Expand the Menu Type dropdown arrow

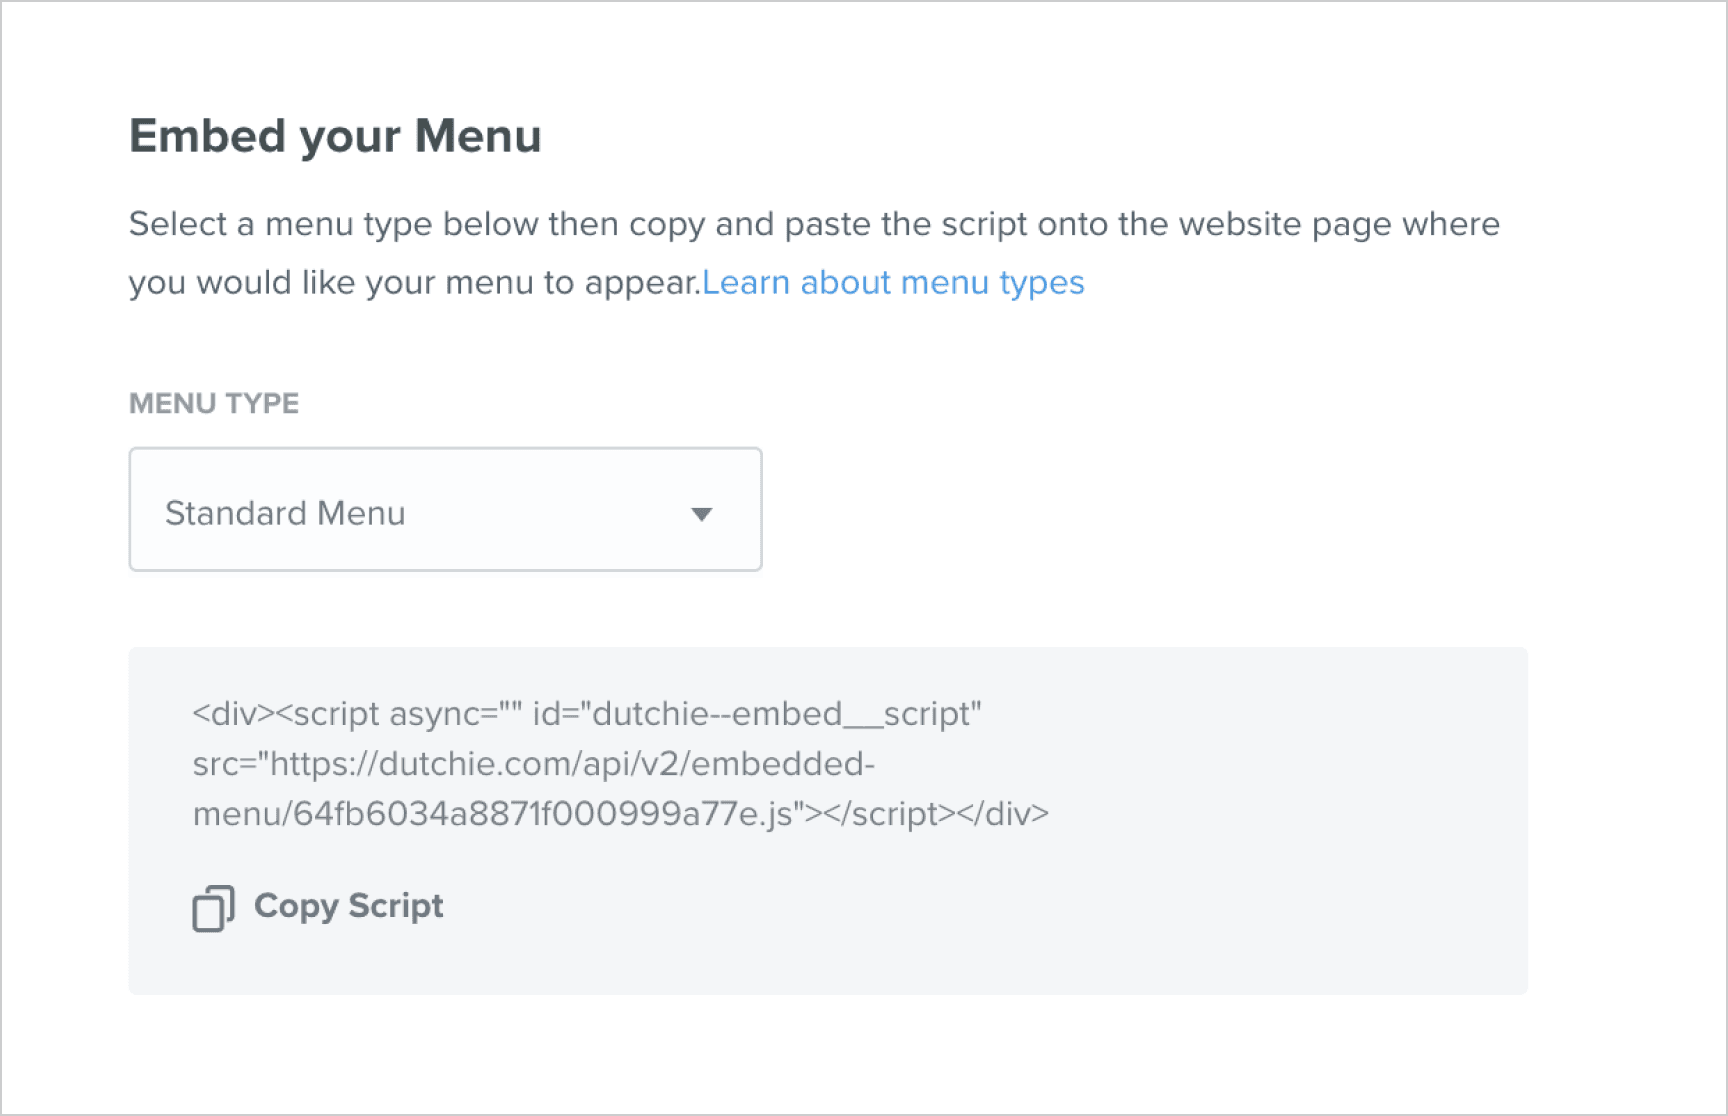[701, 514]
